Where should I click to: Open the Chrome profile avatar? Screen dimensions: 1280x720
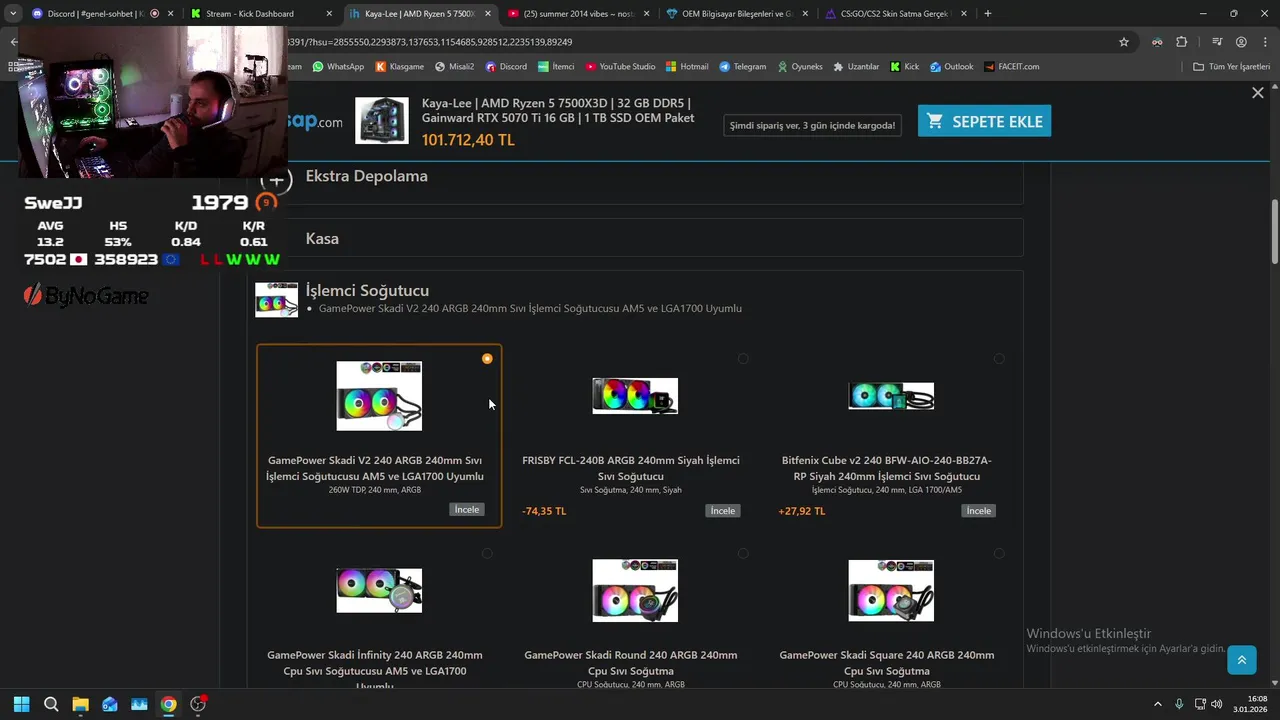click(1241, 42)
